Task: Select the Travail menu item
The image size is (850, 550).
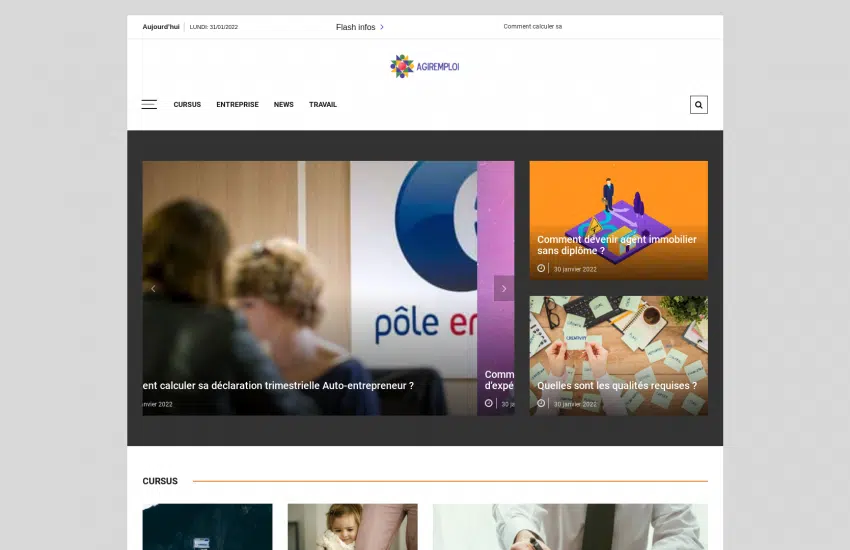Action: pyautogui.click(x=323, y=105)
